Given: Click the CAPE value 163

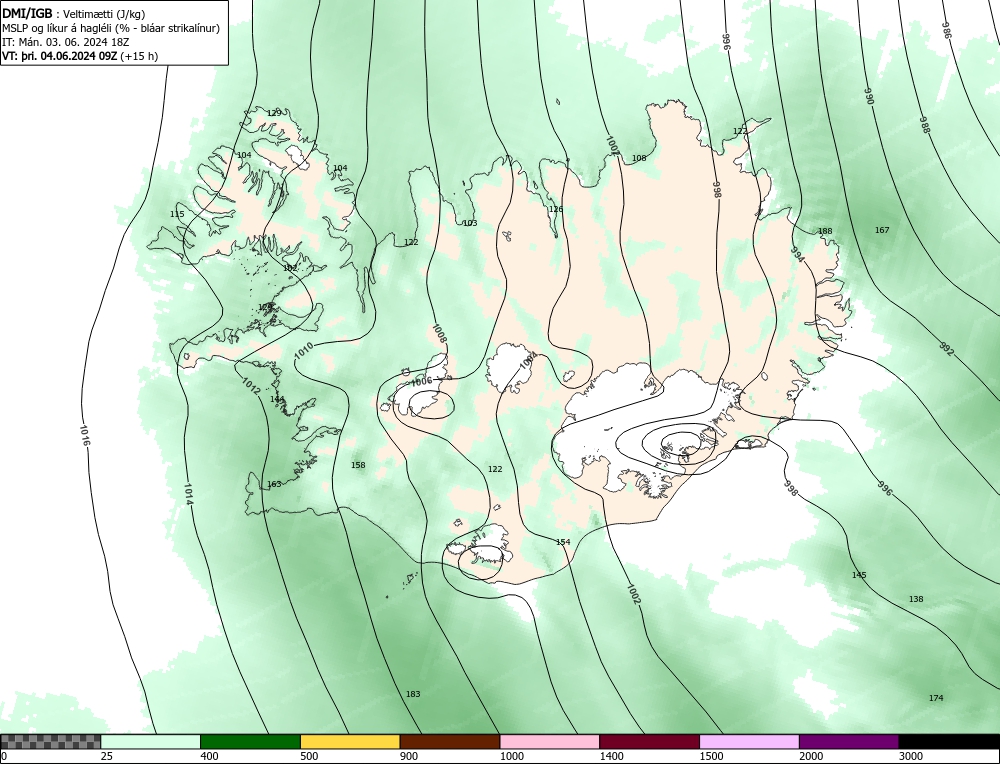Looking at the screenshot, I should [x=274, y=485].
